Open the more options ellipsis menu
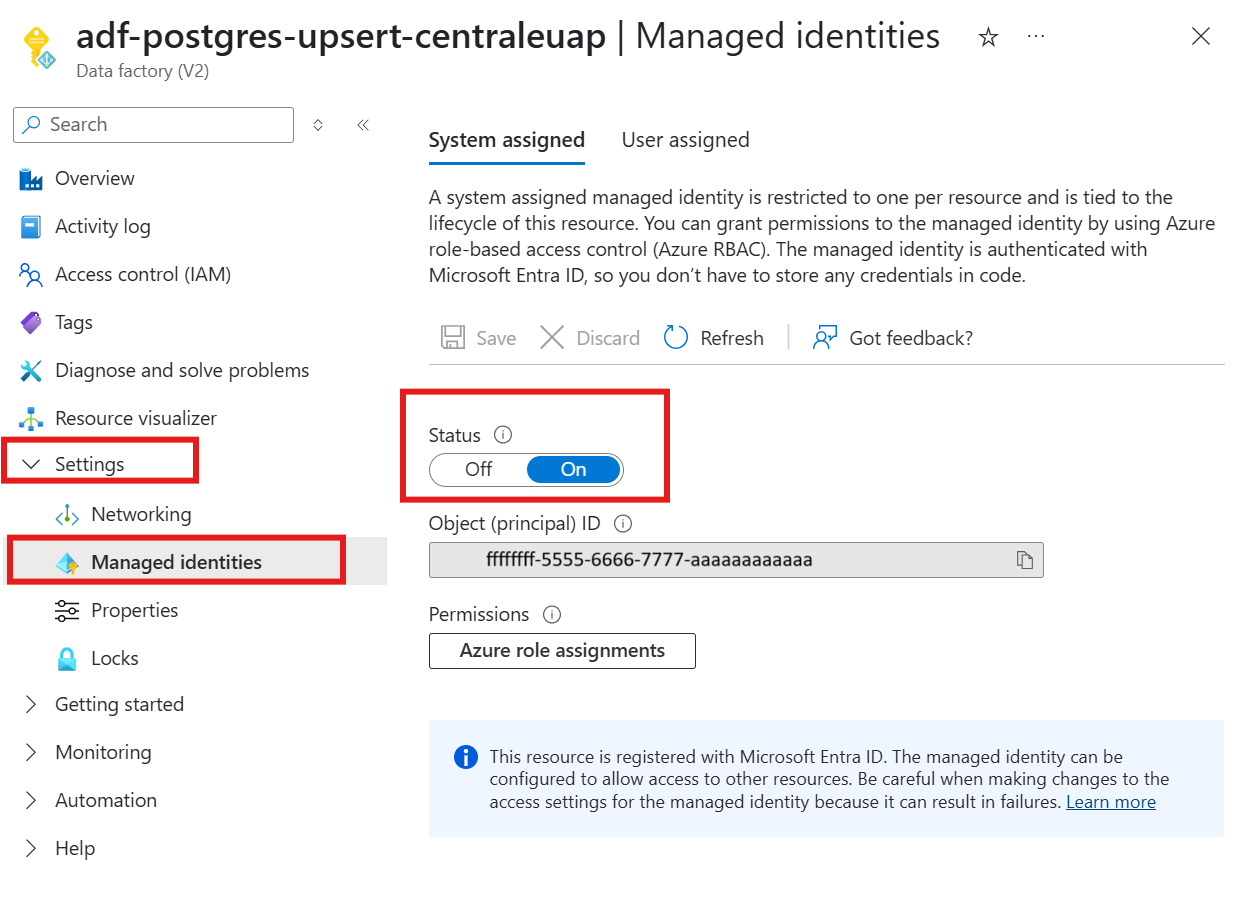The height and width of the screenshot is (900, 1246). coord(1036,37)
